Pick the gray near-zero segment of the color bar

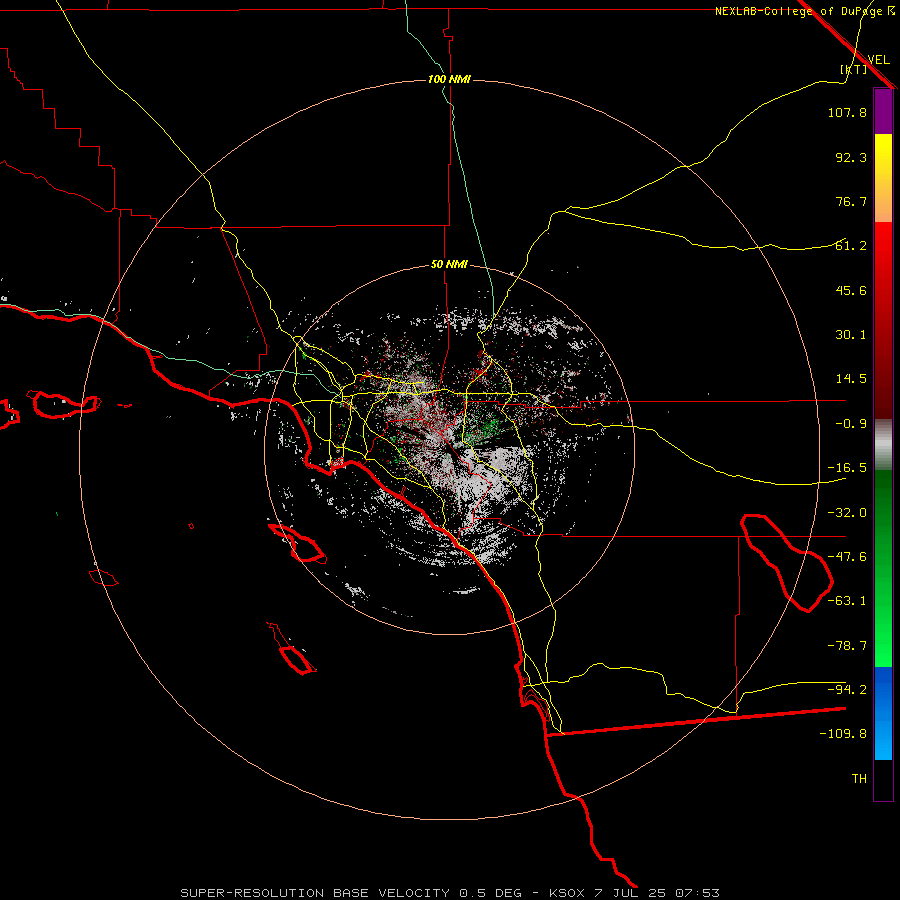click(x=883, y=444)
